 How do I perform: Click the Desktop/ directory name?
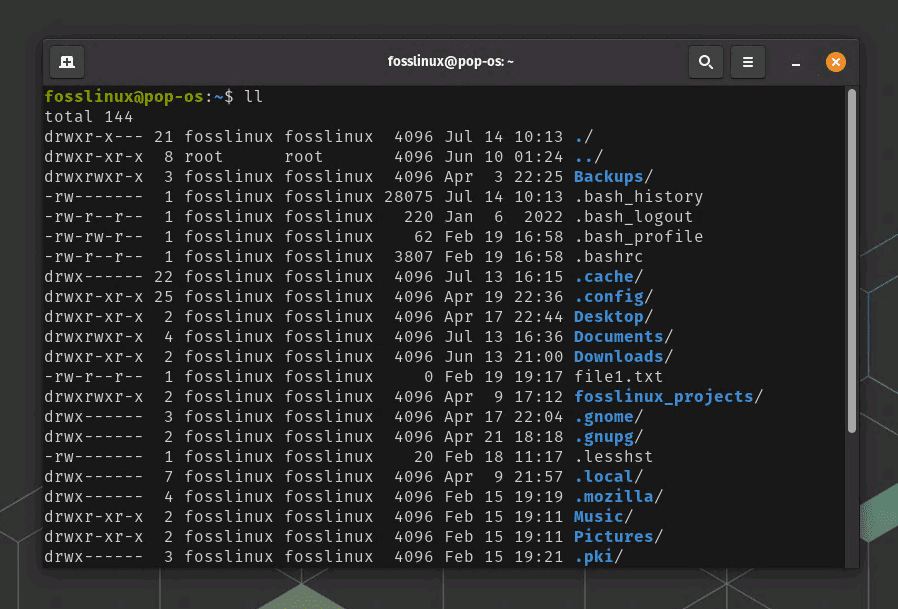point(613,317)
